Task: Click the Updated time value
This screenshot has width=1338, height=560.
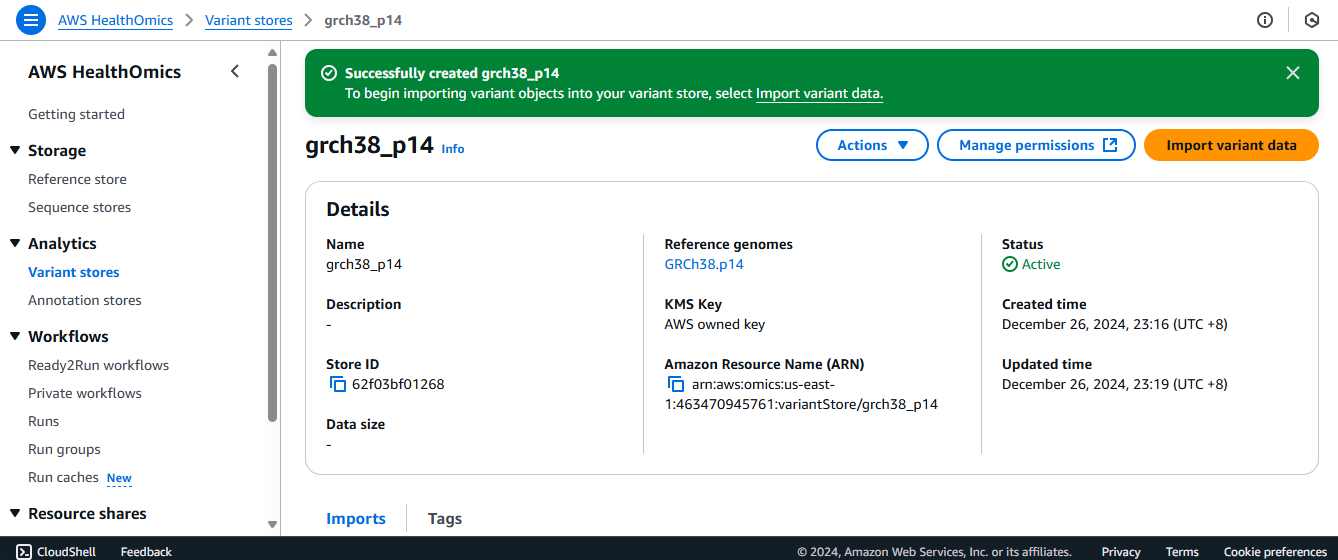Action: 1115,384
